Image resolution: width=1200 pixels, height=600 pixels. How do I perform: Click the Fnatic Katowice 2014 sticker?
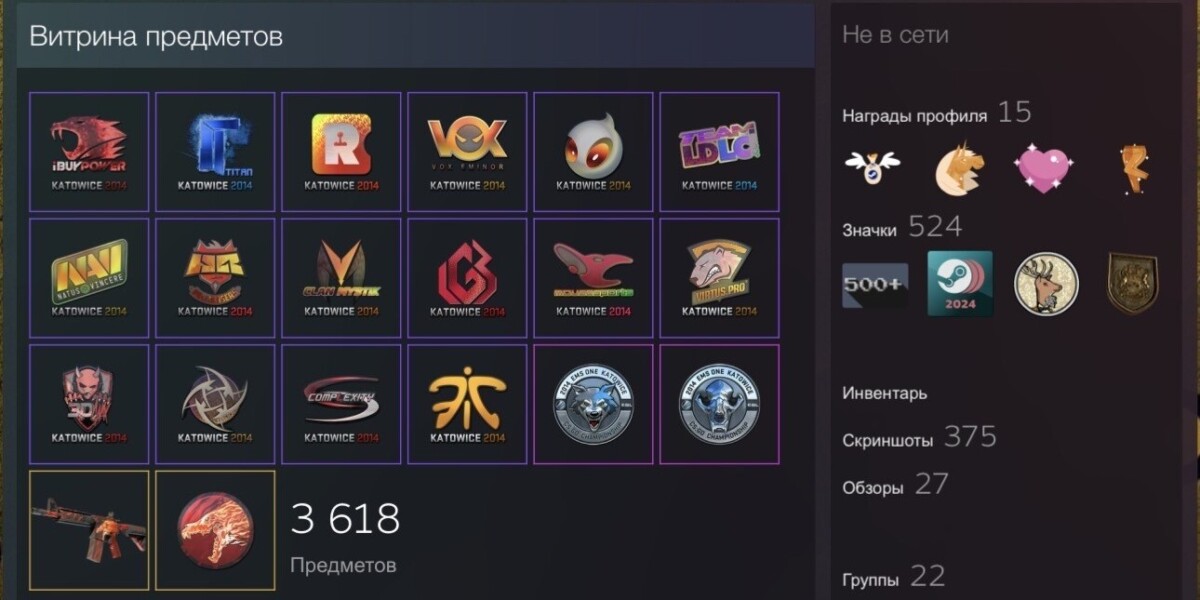[467, 404]
